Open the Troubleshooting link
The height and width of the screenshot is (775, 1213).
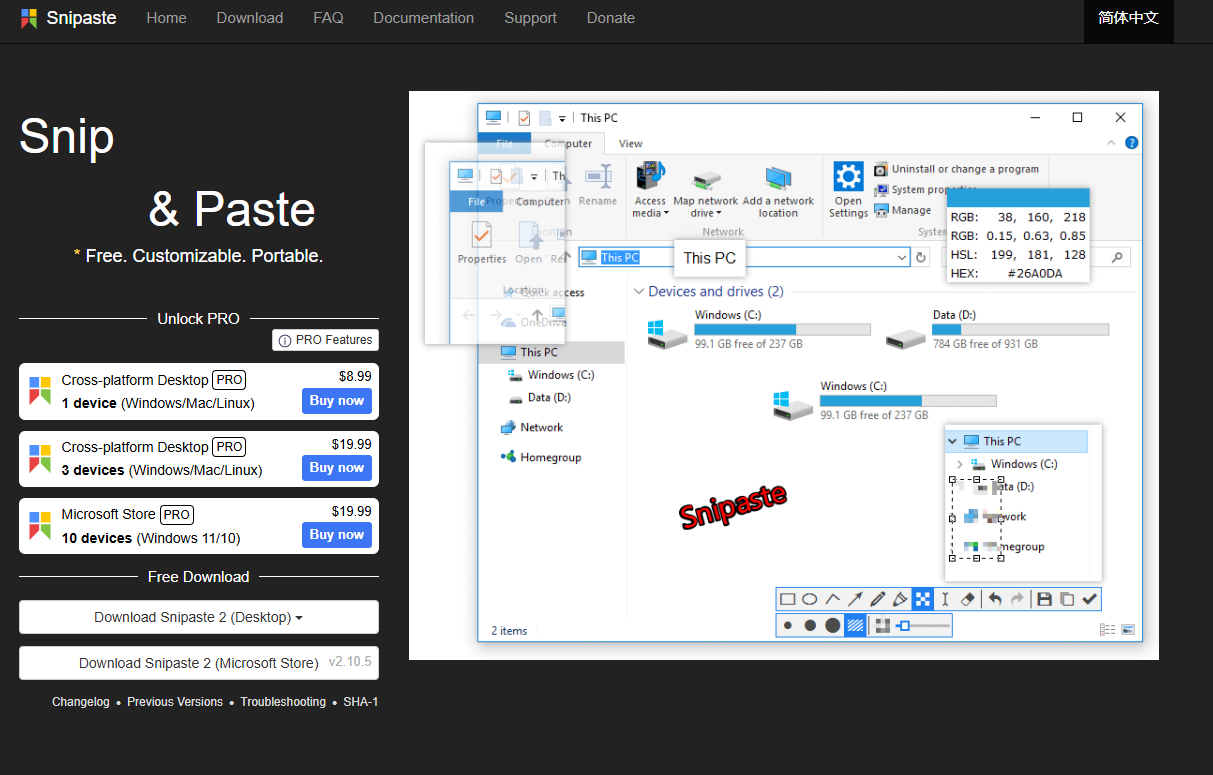[283, 702]
